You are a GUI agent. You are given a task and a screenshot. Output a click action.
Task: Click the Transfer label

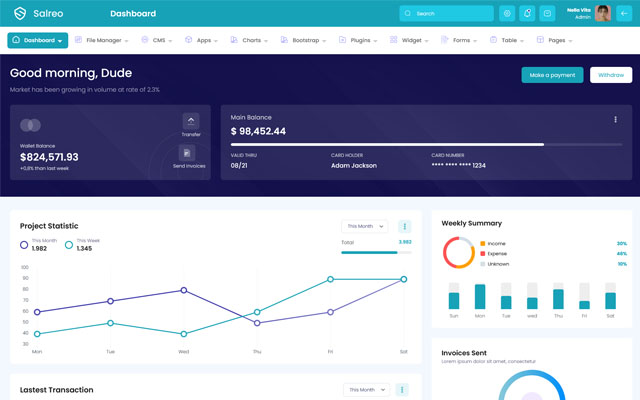pyautogui.click(x=191, y=134)
